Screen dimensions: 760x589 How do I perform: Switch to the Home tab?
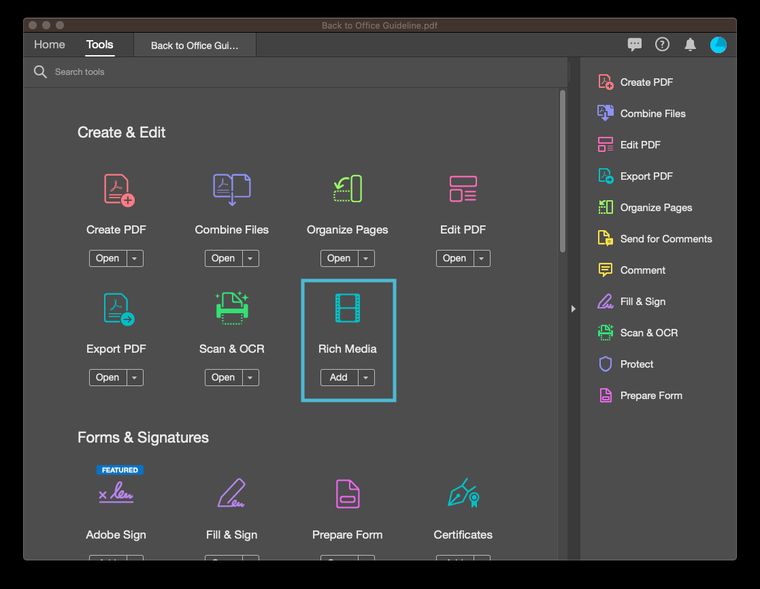(49, 45)
